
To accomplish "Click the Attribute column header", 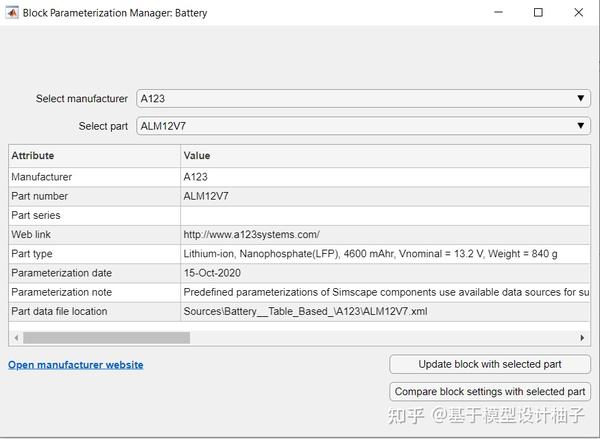I will (94, 156).
